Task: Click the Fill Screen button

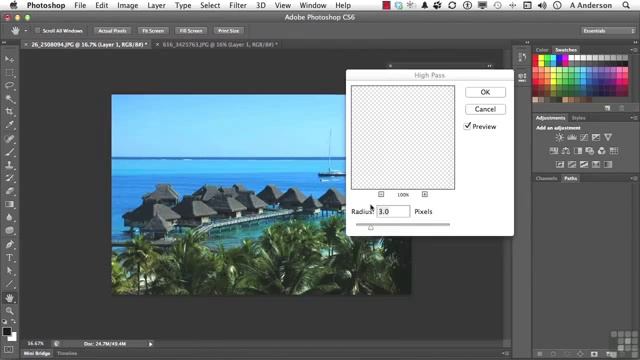Action: 191,31
